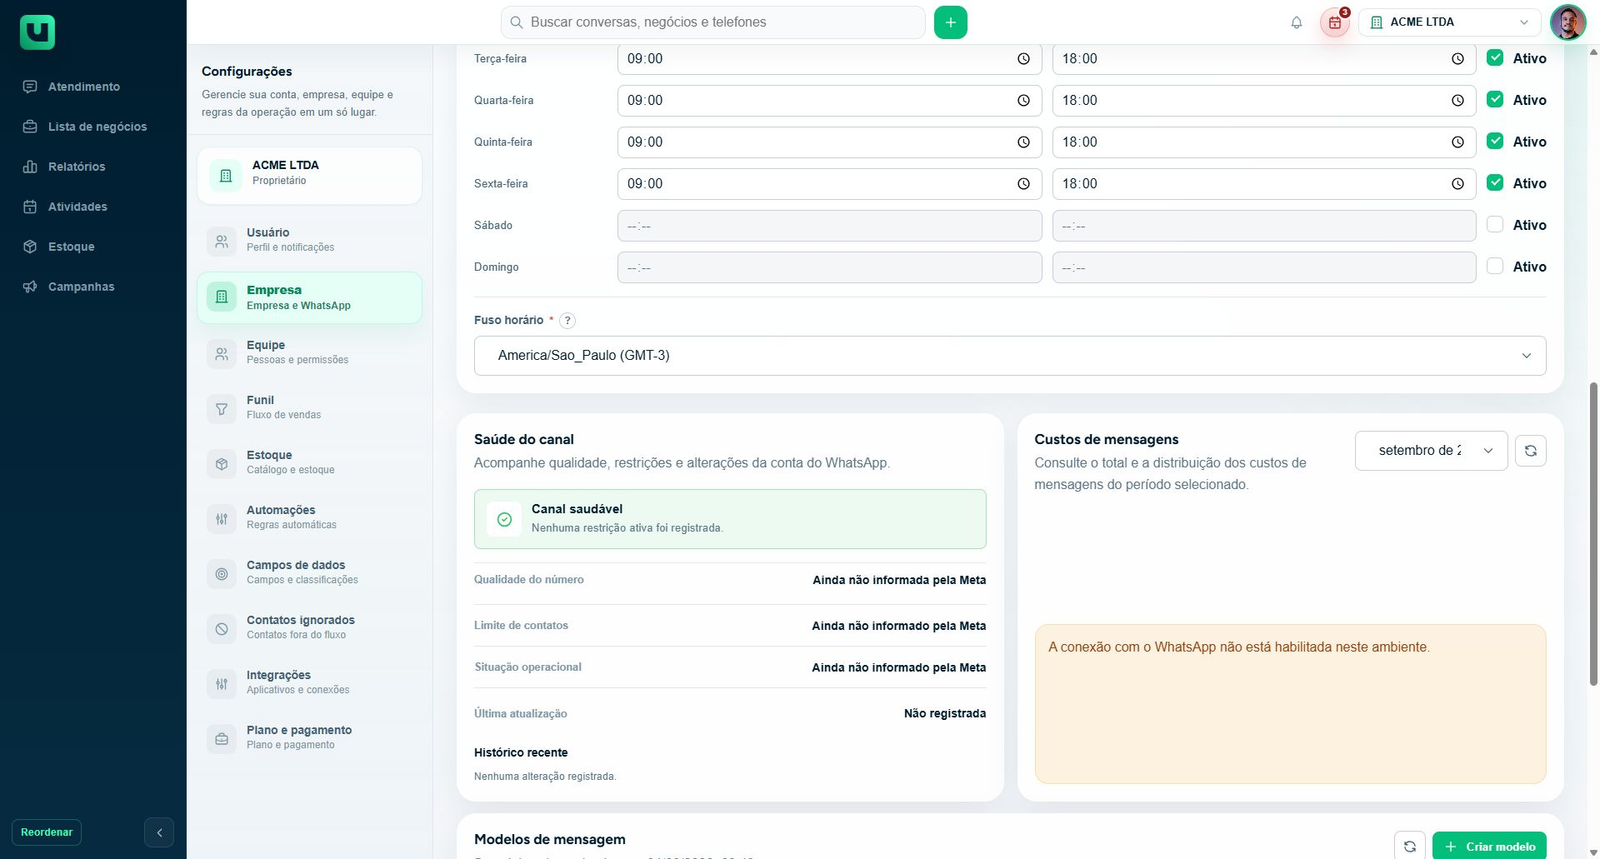Open notifications bell icon
This screenshot has height=859, width=1600.
(x=1296, y=22)
